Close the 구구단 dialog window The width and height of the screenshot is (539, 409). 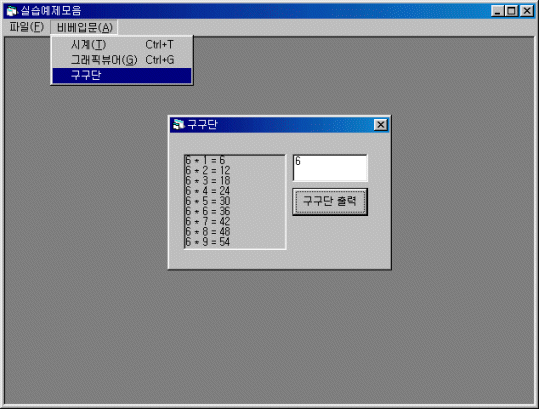coord(381,124)
